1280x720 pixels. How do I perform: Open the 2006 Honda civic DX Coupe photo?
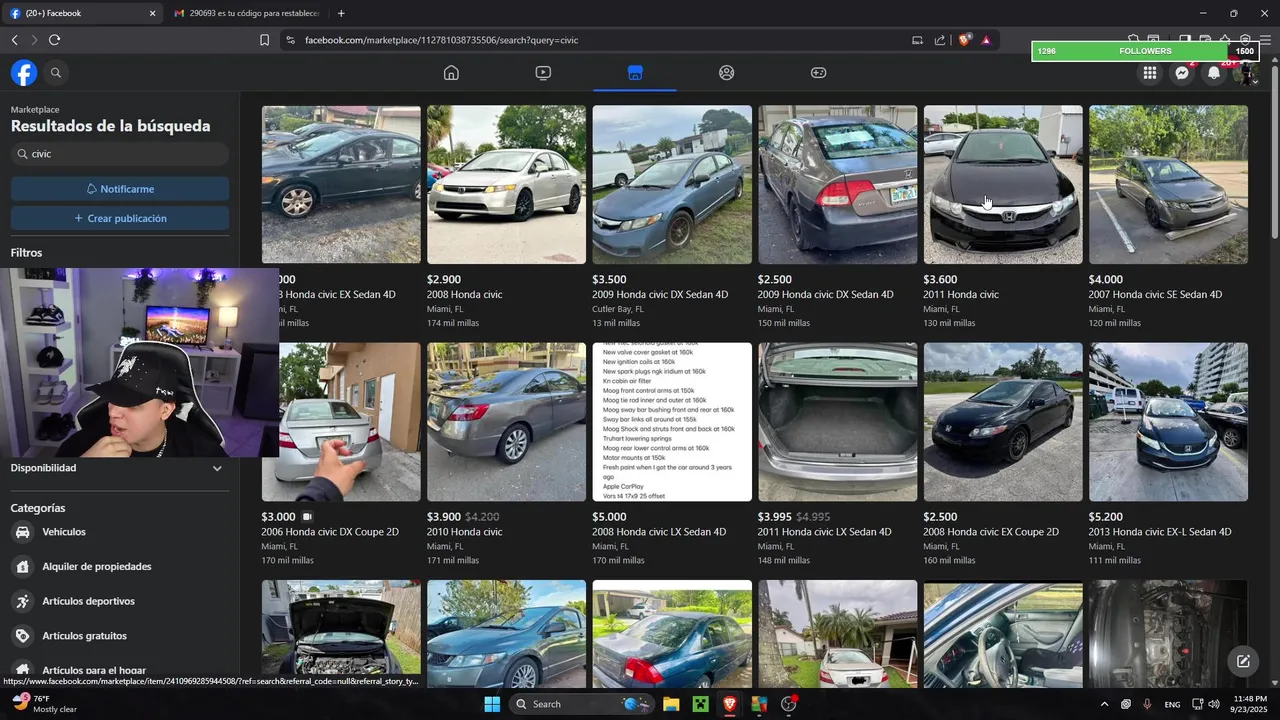[341, 422]
